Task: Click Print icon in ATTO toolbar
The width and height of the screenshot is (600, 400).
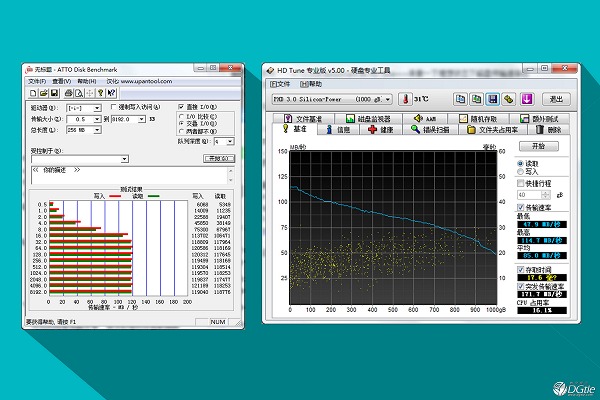Action: click(68, 93)
